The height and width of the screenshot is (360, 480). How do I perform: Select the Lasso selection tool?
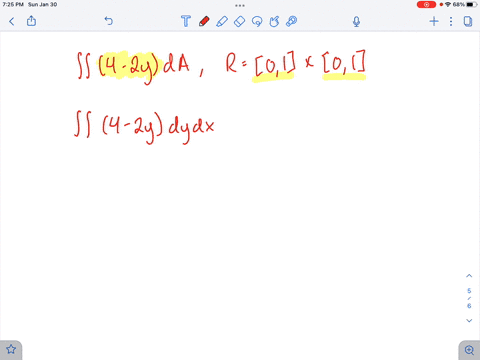pyautogui.click(x=257, y=22)
